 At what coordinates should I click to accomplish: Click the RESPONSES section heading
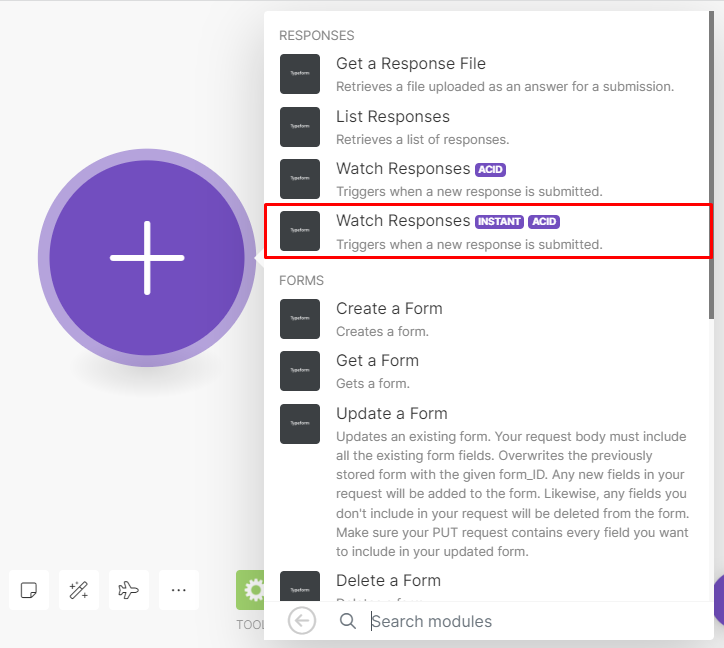click(x=317, y=36)
